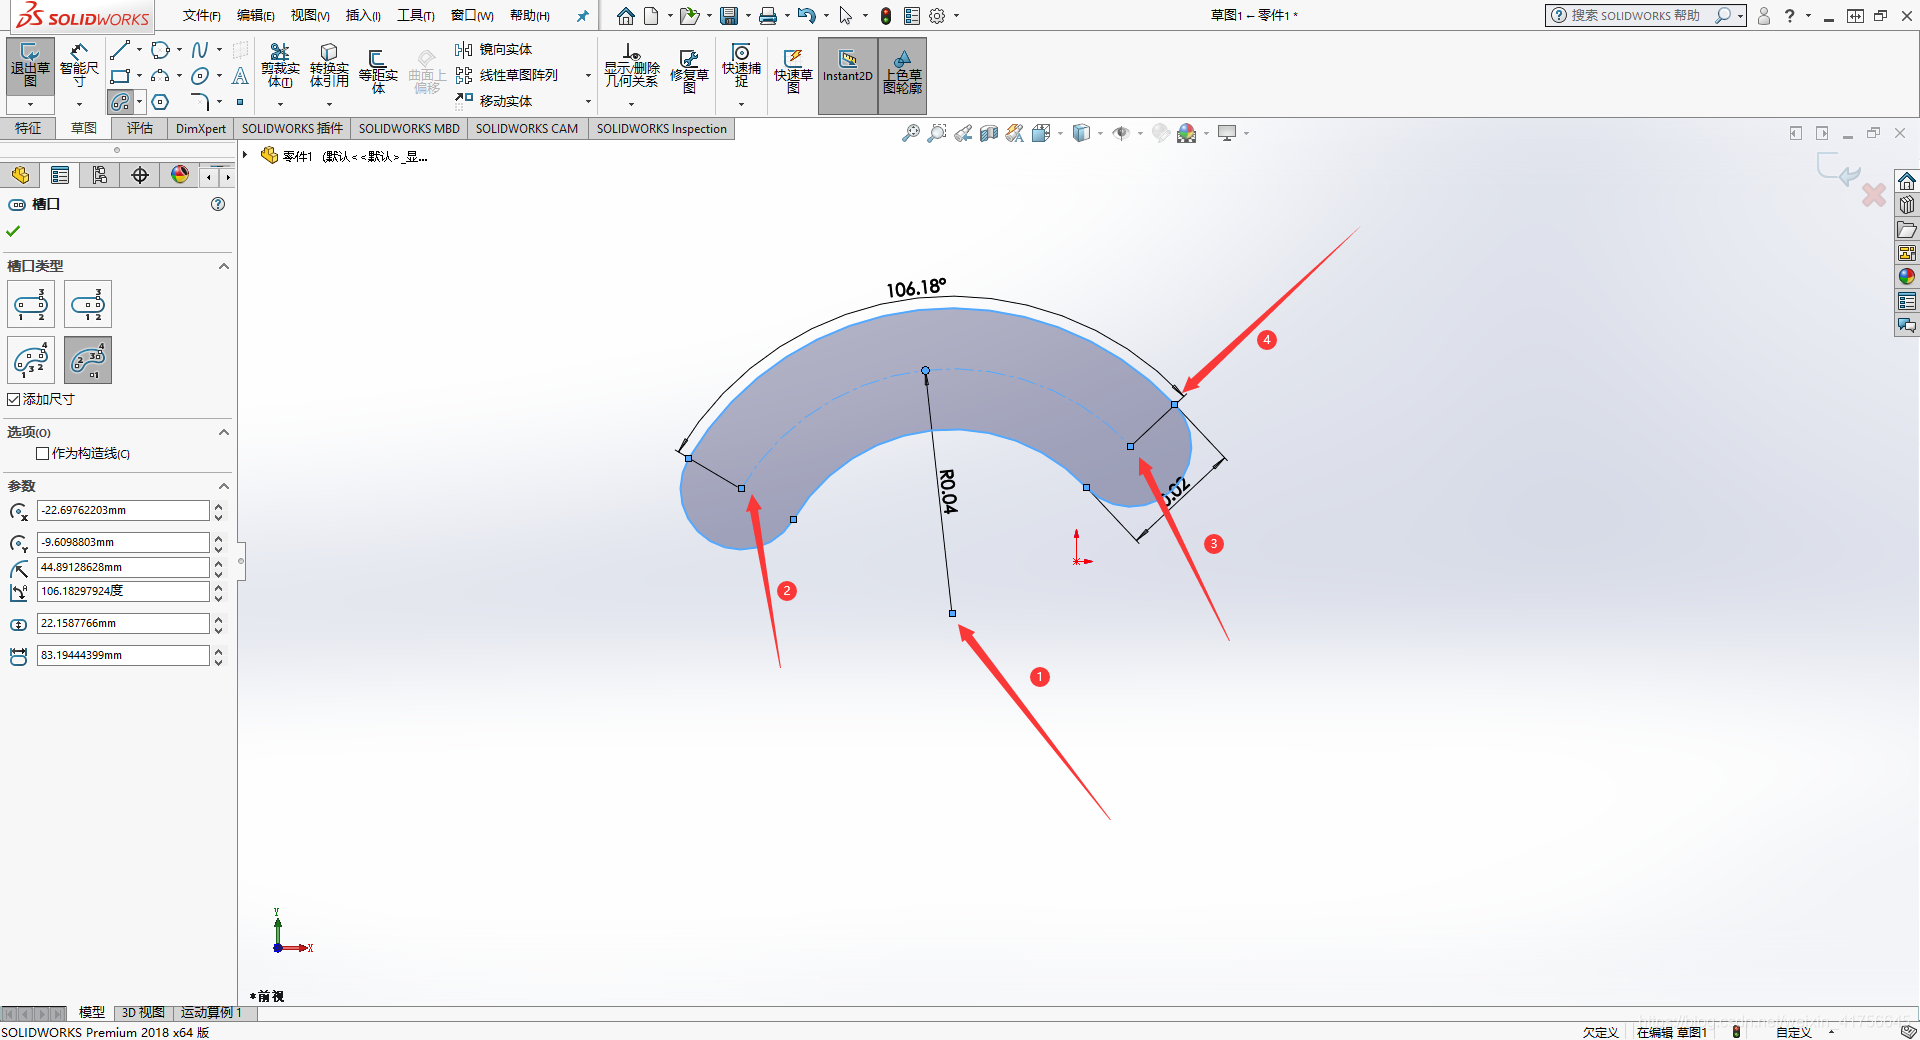
Task: Open the ConfigurationManager tab icon
Action: pyautogui.click(x=100, y=175)
